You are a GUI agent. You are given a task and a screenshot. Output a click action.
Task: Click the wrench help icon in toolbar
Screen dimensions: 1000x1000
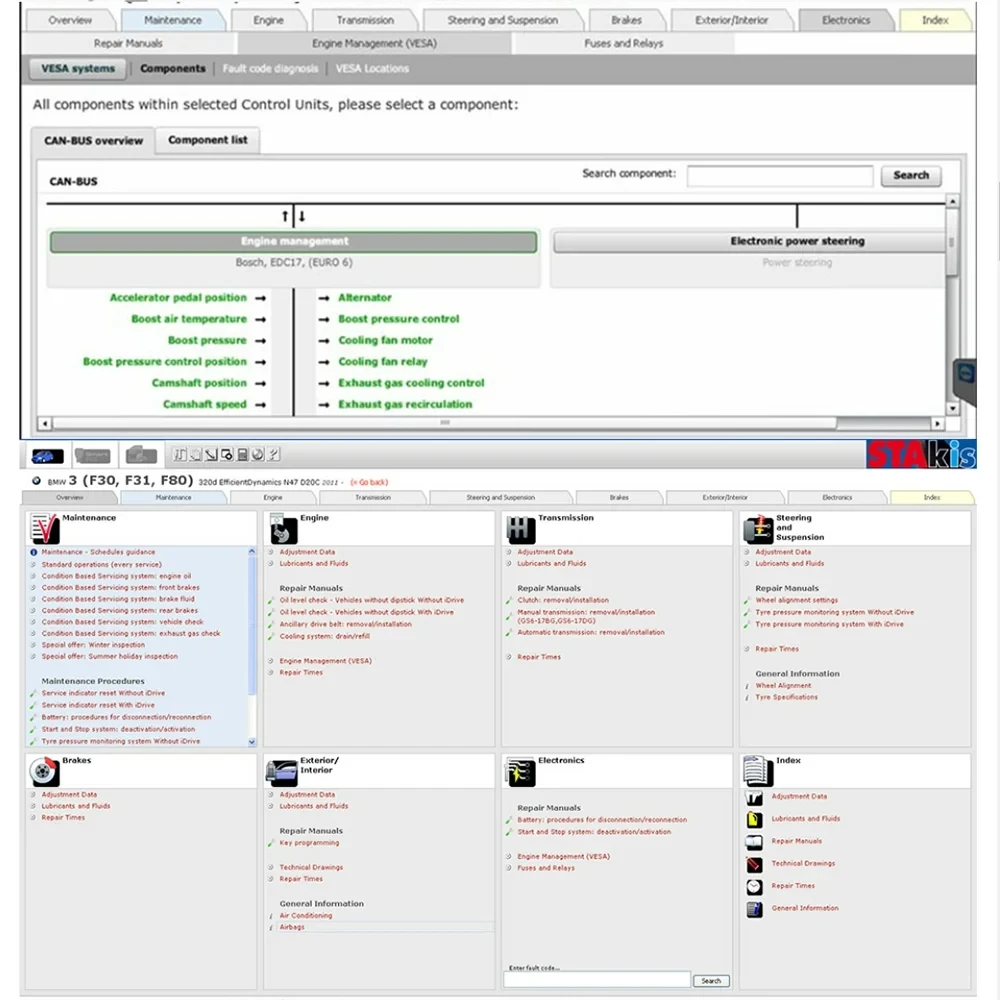click(x=273, y=455)
